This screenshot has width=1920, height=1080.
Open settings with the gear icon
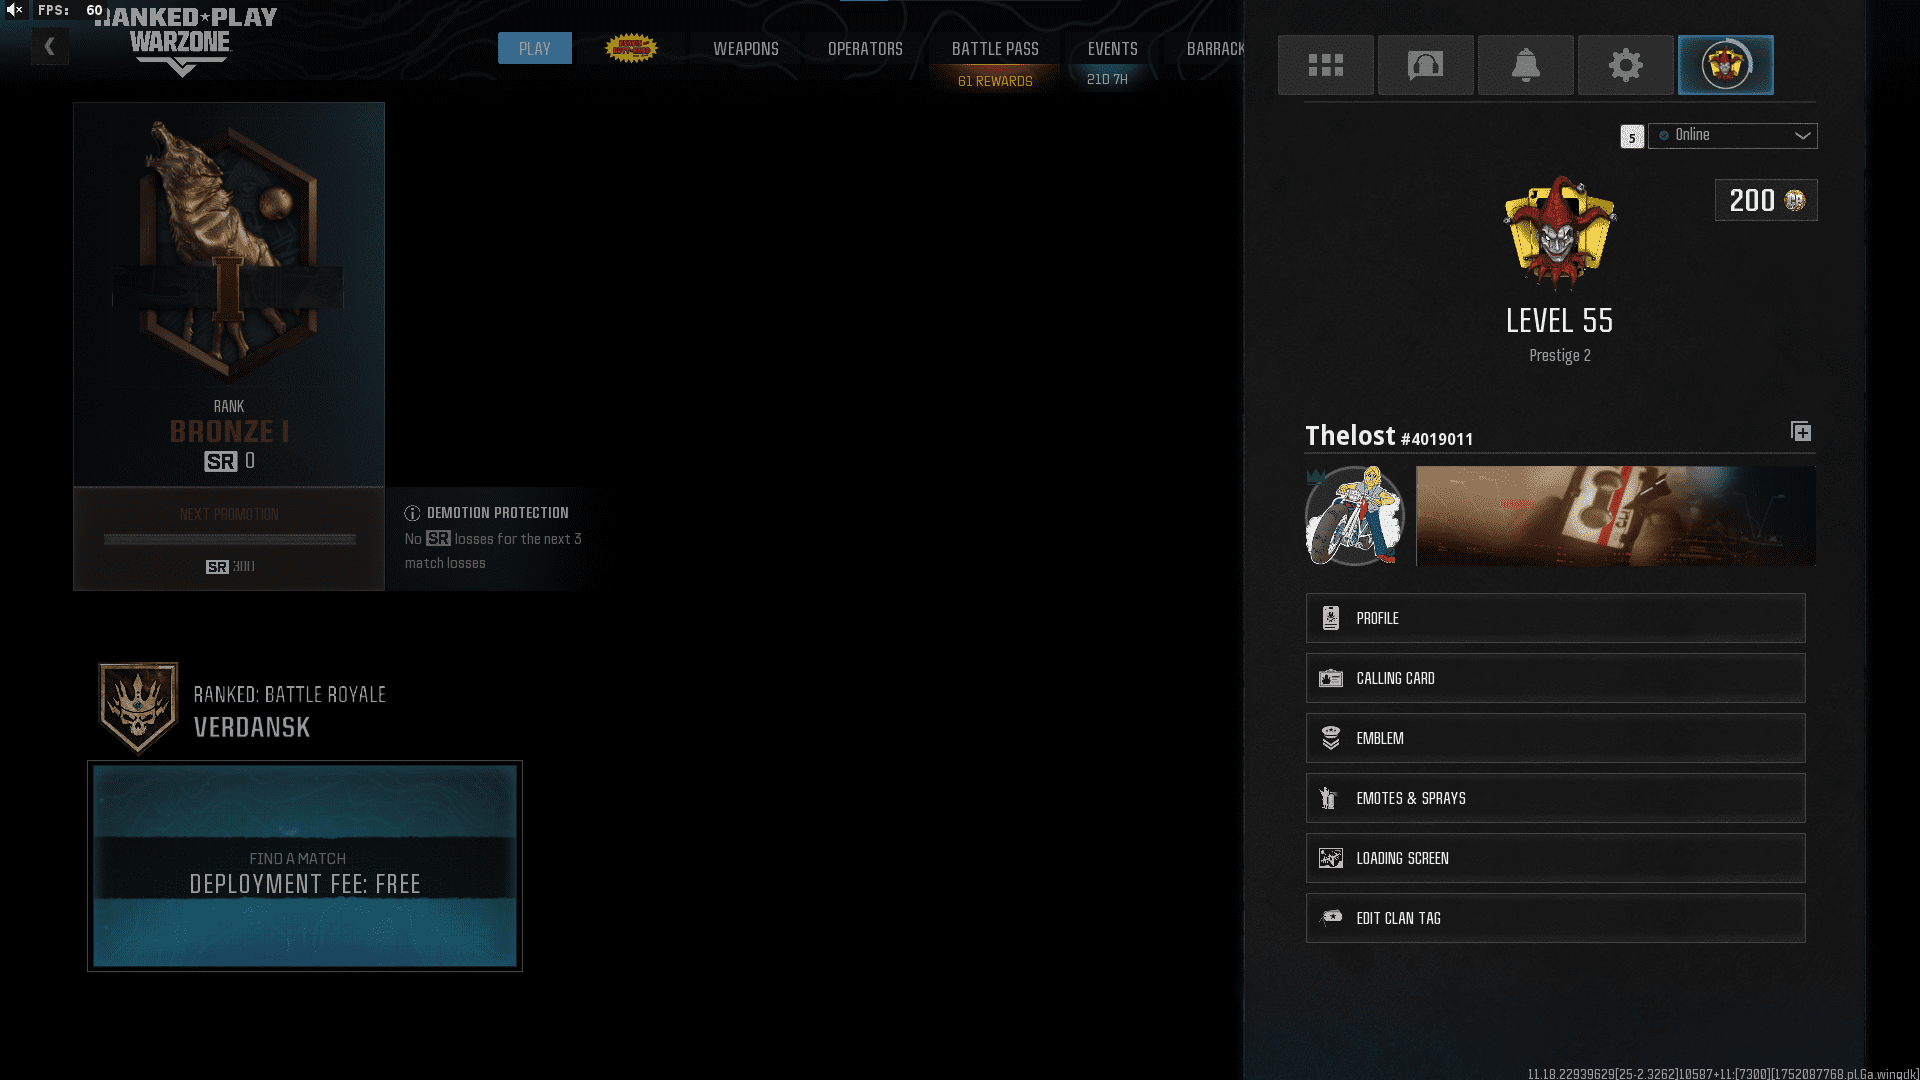click(x=1625, y=64)
